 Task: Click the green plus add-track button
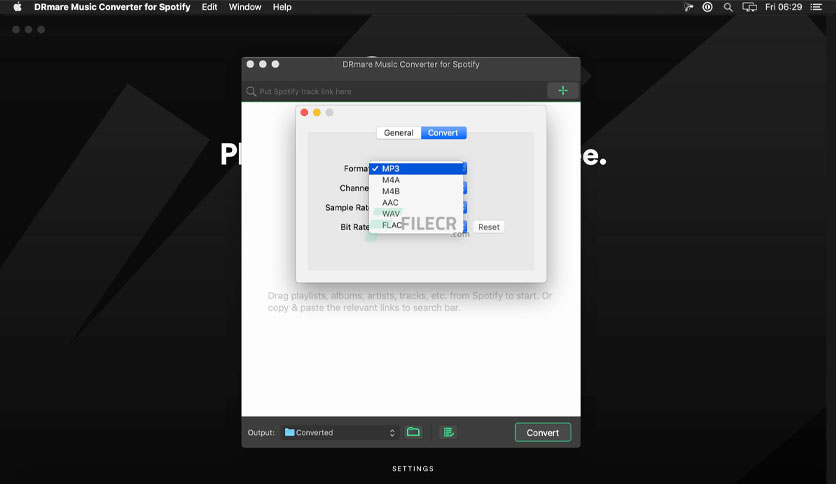(562, 91)
